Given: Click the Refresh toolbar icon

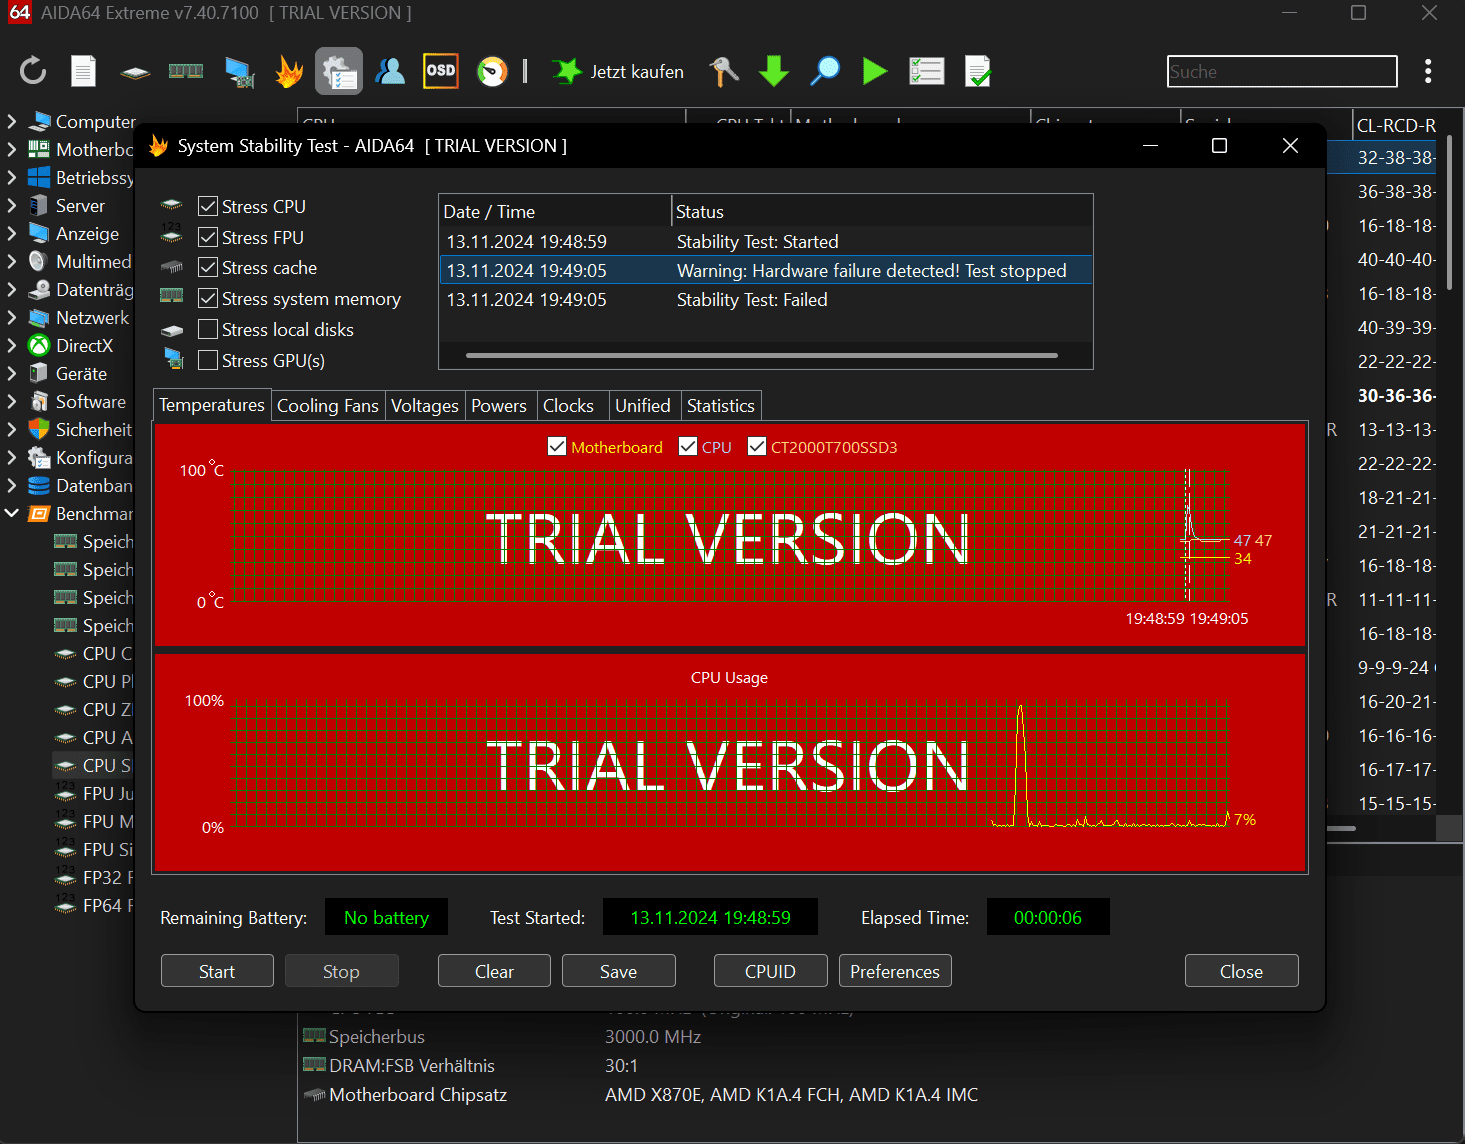Looking at the screenshot, I should [33, 71].
